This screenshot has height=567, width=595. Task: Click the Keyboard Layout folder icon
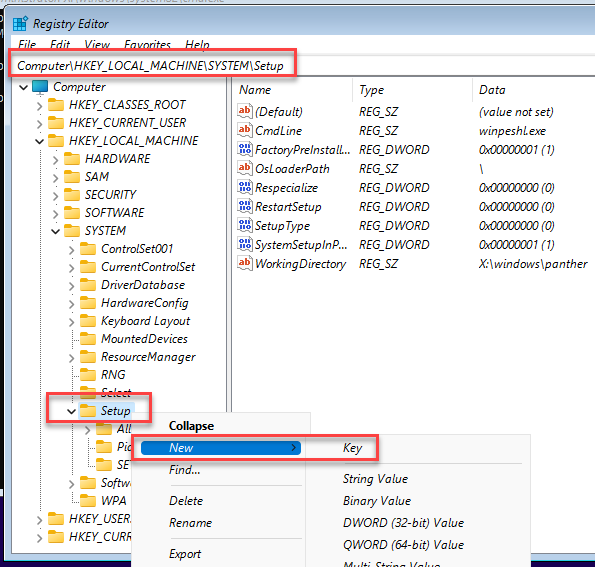[88, 321]
